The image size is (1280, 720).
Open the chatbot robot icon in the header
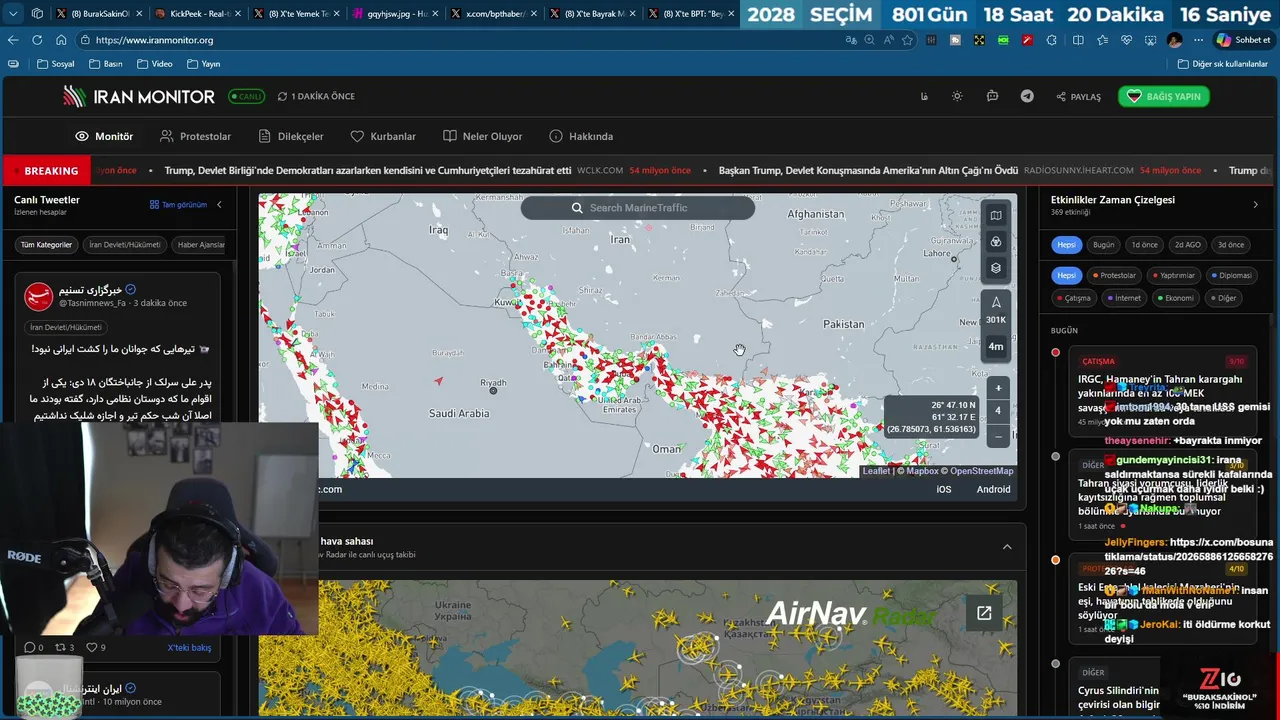coord(992,96)
